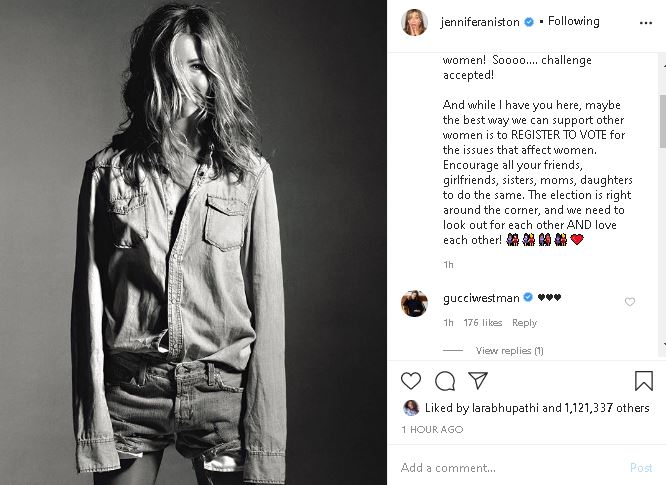Screen dimensions: 666x485
Task: View the 176 likes on the comment
Action: [483, 323]
